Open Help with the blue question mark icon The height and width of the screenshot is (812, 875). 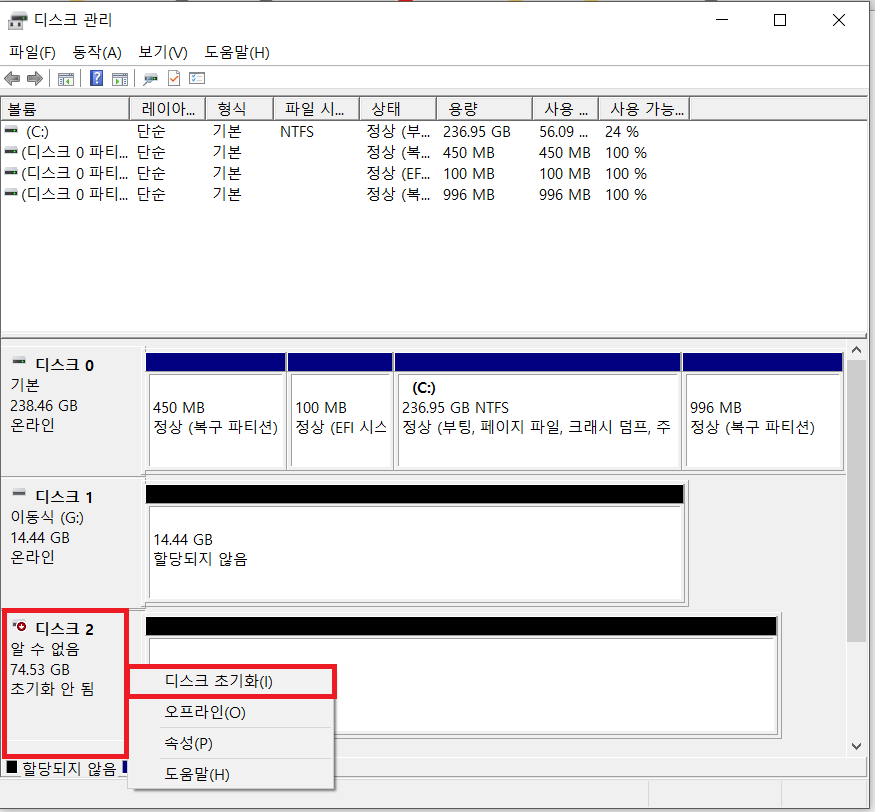tap(96, 78)
